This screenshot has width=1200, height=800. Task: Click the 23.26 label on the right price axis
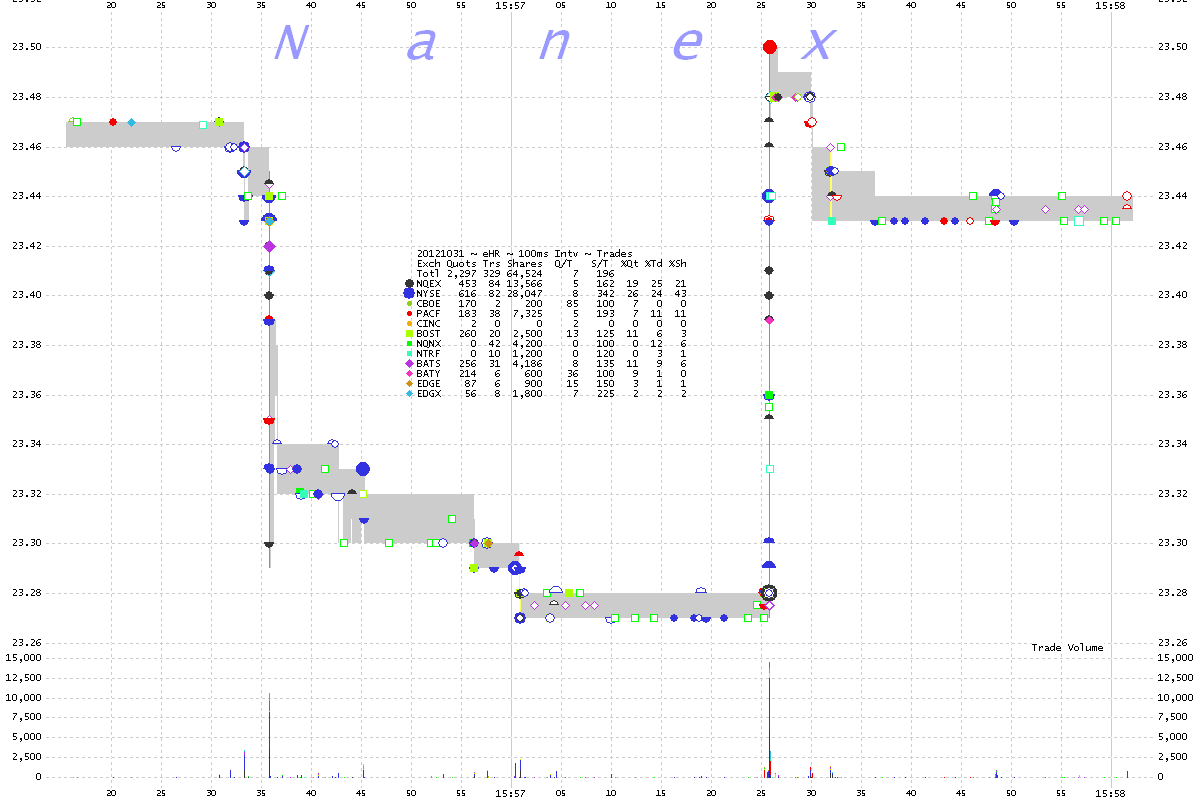tap(1171, 642)
